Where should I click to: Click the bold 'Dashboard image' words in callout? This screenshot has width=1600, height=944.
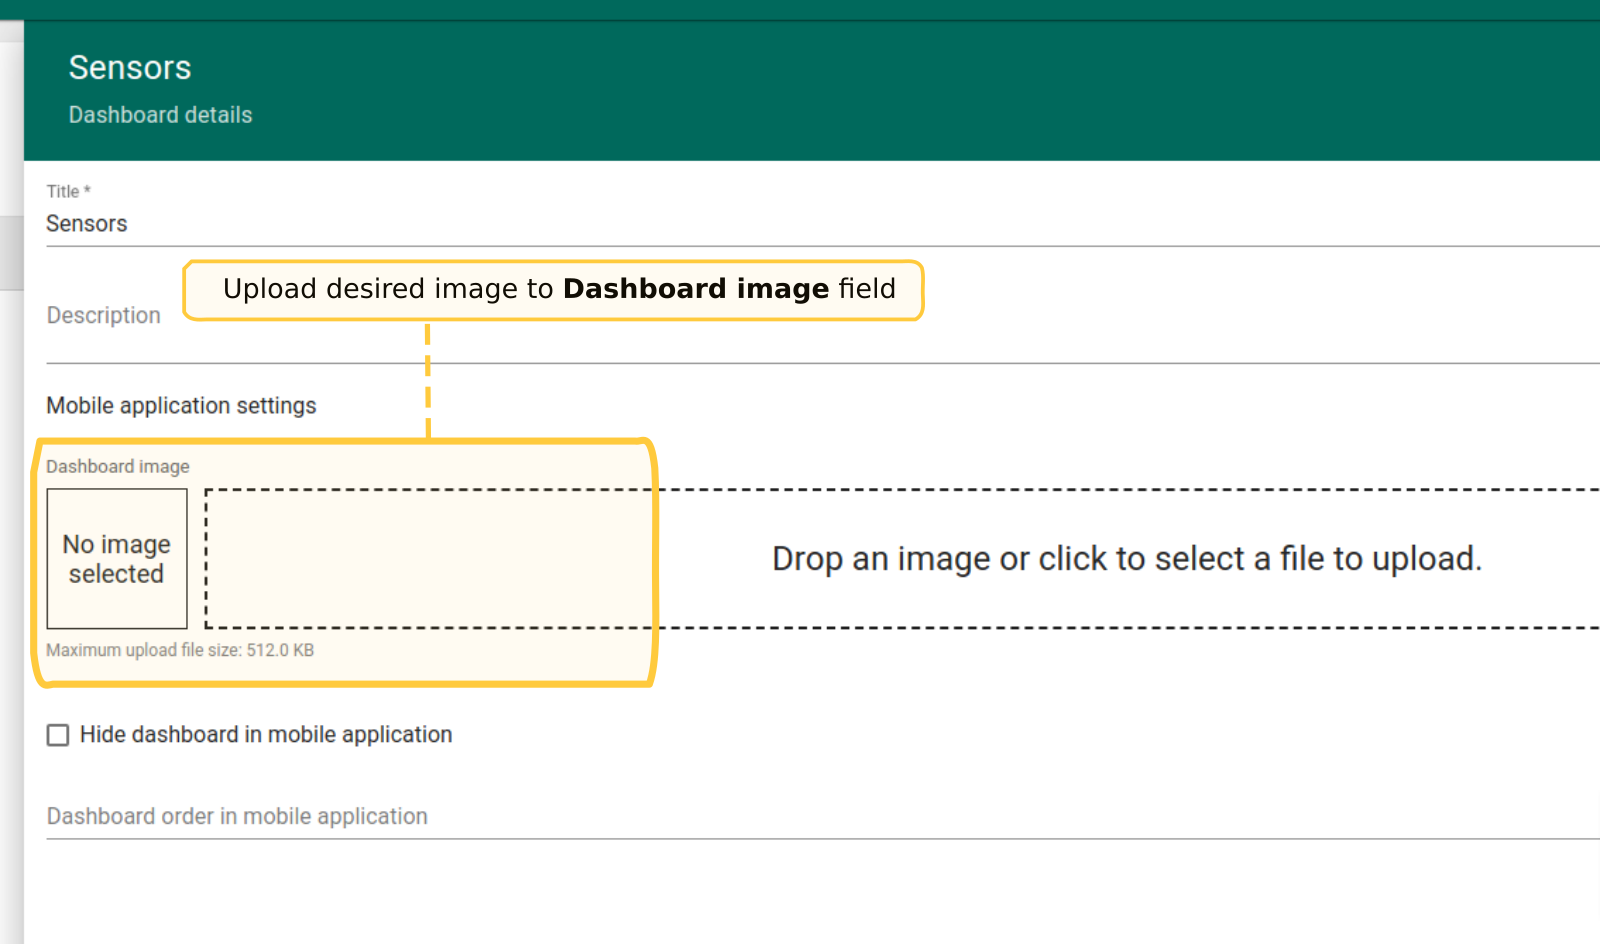click(696, 289)
